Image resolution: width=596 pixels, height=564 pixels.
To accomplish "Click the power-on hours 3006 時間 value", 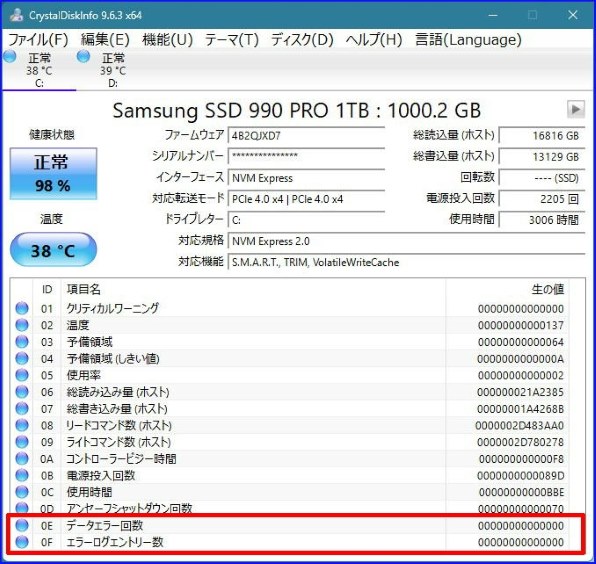I will [x=542, y=220].
